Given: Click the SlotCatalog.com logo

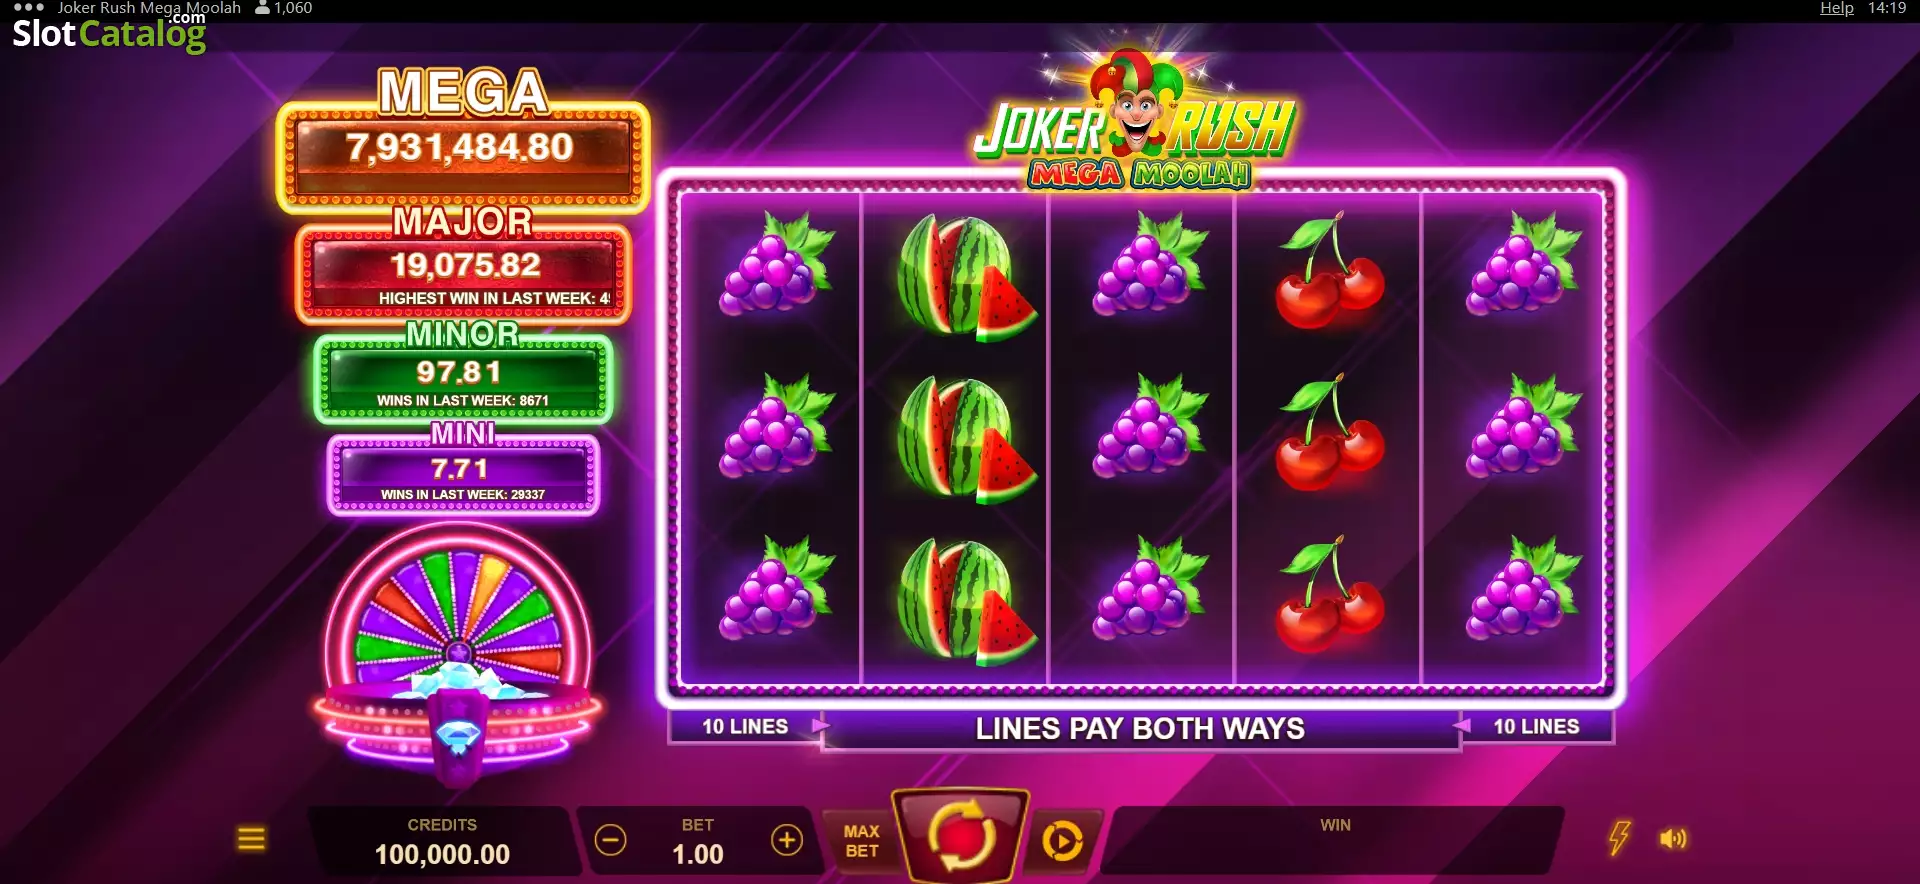Looking at the screenshot, I should tap(109, 32).
